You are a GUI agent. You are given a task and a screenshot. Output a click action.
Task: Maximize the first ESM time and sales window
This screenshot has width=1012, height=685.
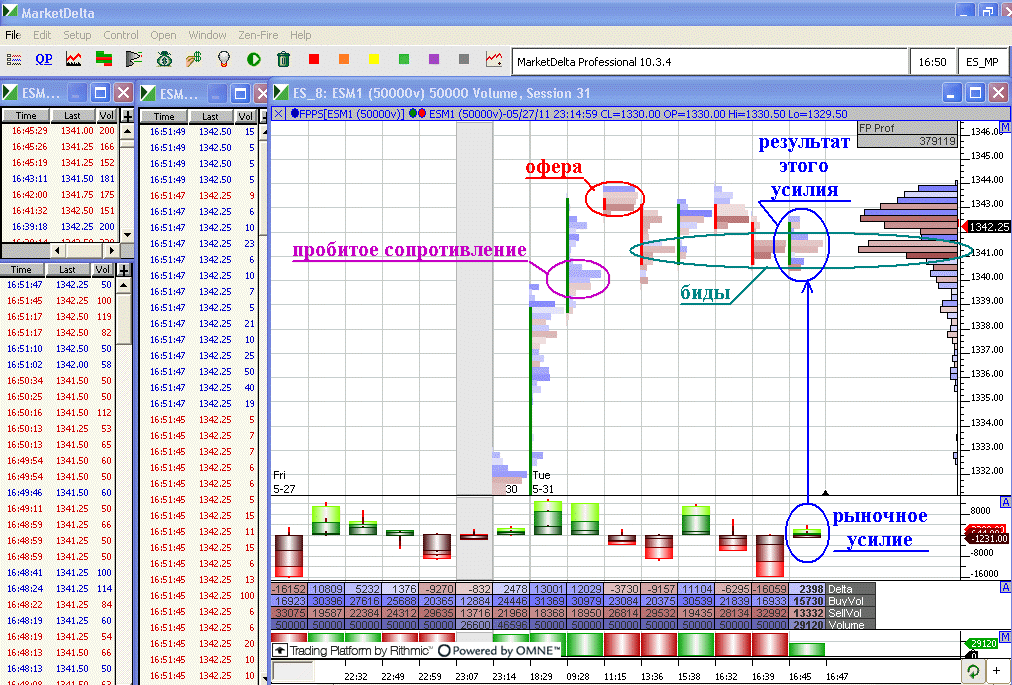[100, 93]
